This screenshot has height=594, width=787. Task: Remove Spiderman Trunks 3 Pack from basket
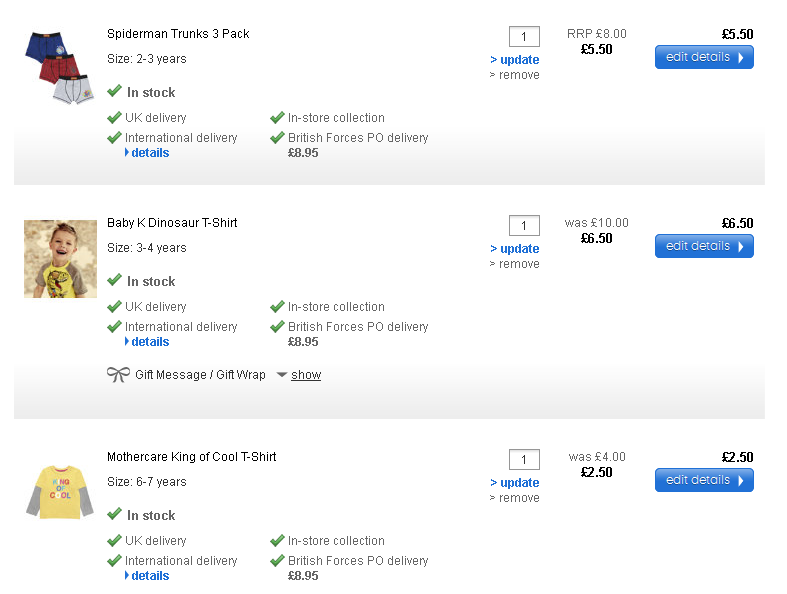(x=516, y=75)
